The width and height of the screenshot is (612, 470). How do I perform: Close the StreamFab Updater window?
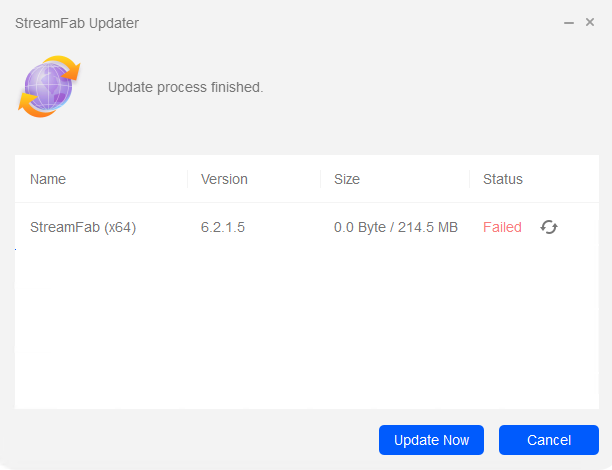tap(590, 22)
